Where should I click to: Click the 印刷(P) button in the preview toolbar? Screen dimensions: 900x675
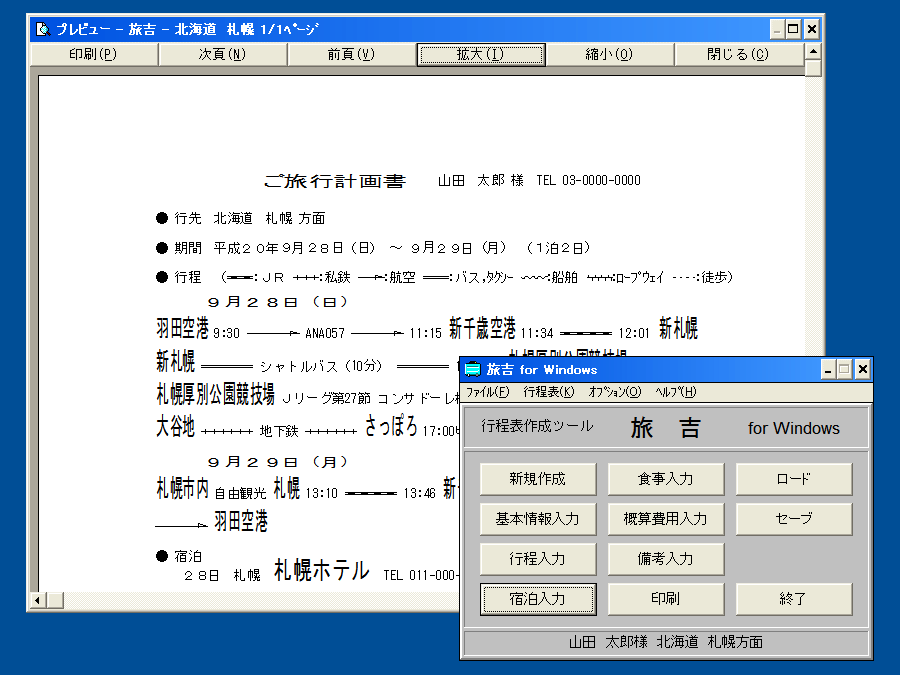(x=94, y=55)
